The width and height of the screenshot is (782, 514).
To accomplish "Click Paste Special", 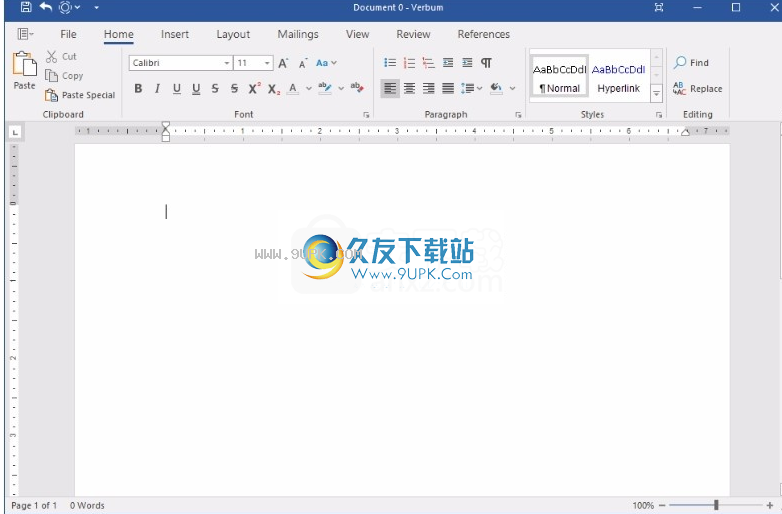I will coord(80,95).
